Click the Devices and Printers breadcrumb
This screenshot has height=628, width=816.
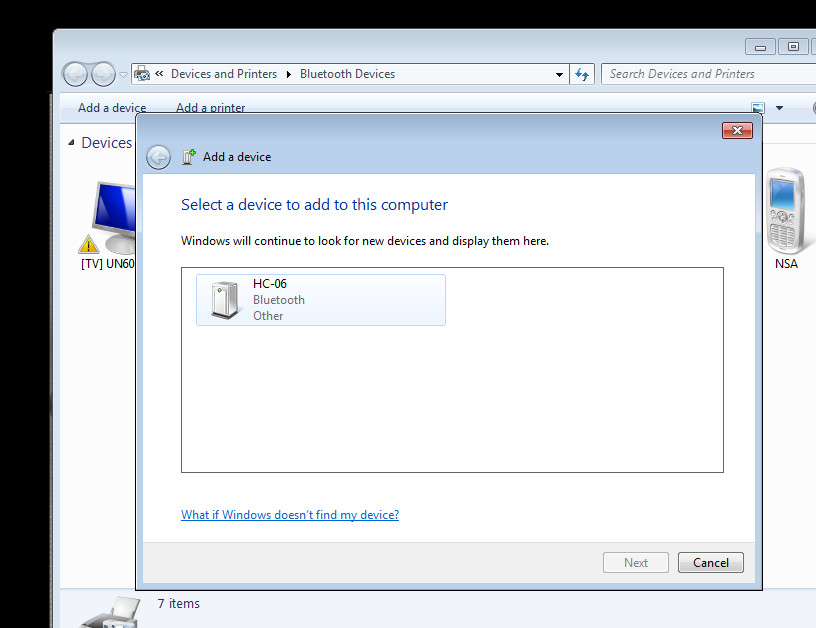[224, 74]
